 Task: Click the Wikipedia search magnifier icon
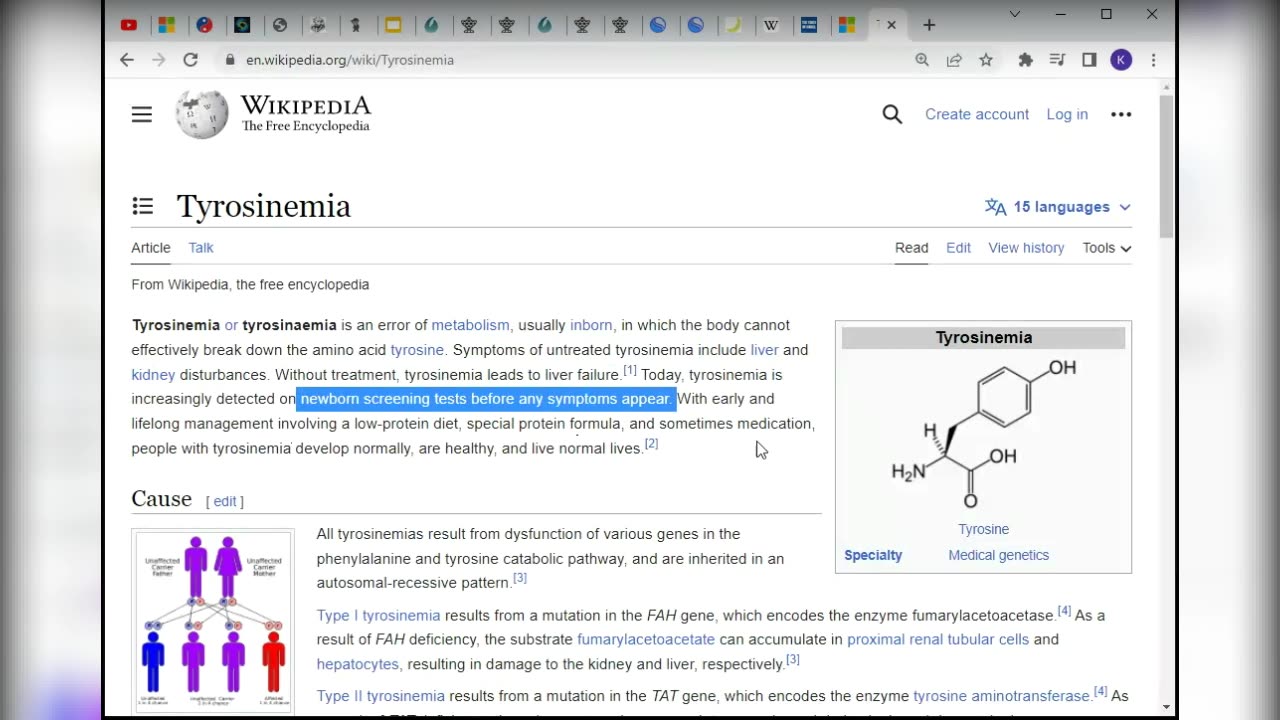[892, 114]
